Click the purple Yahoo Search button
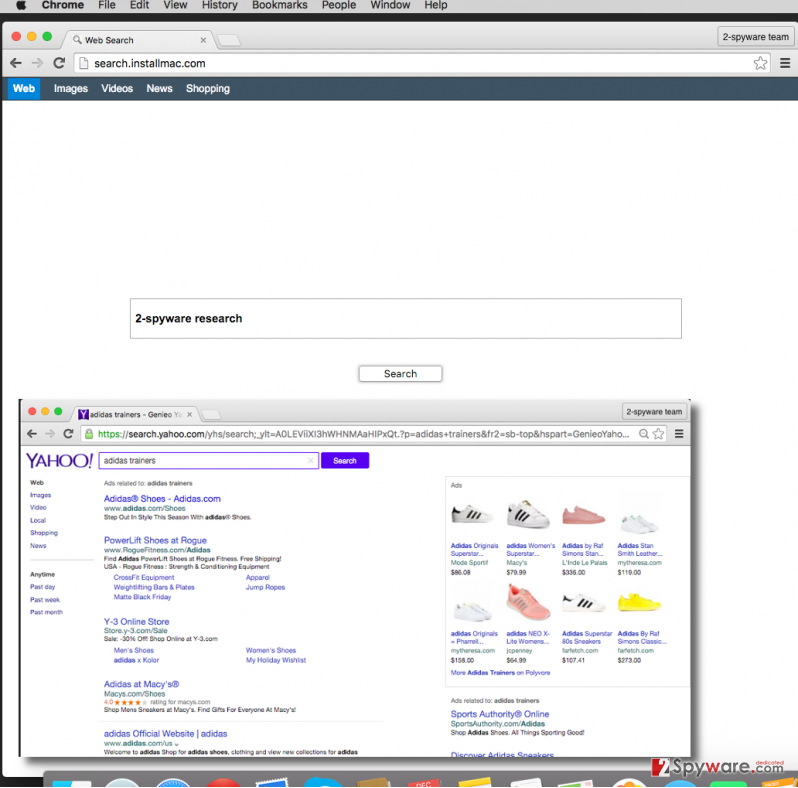The width and height of the screenshot is (798, 788). (345, 461)
